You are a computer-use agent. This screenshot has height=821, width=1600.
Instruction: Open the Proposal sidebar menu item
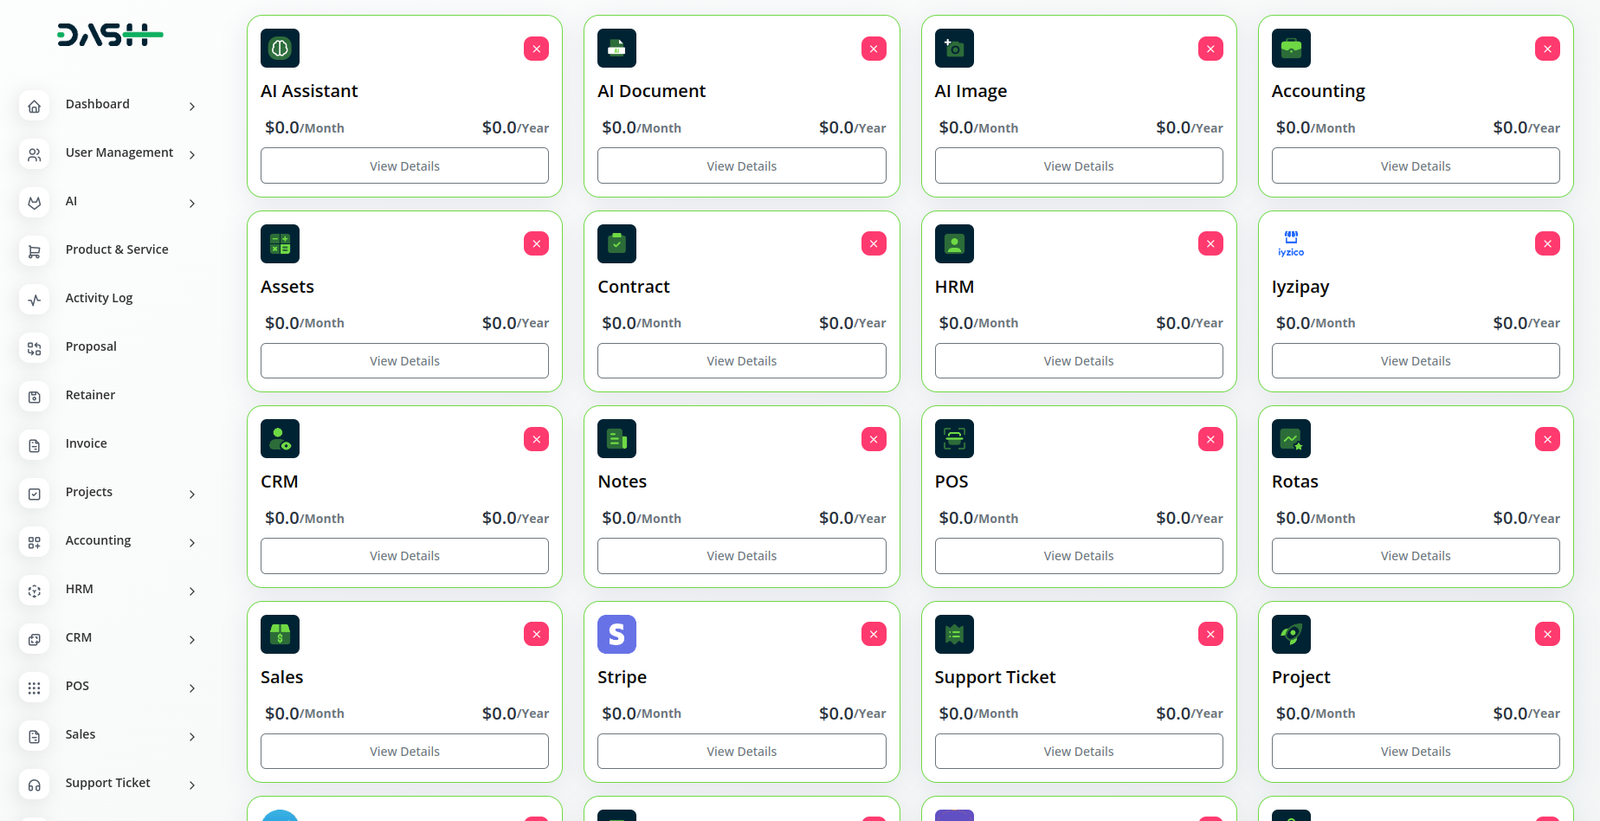point(91,347)
